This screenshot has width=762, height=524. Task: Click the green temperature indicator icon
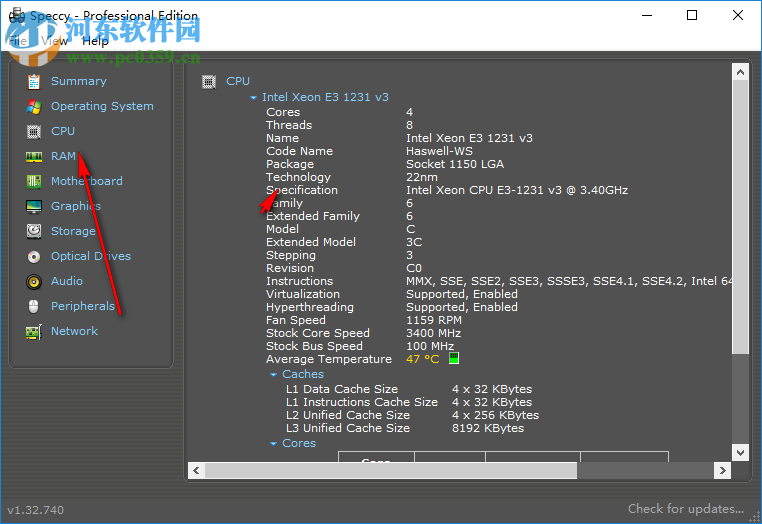(453, 358)
